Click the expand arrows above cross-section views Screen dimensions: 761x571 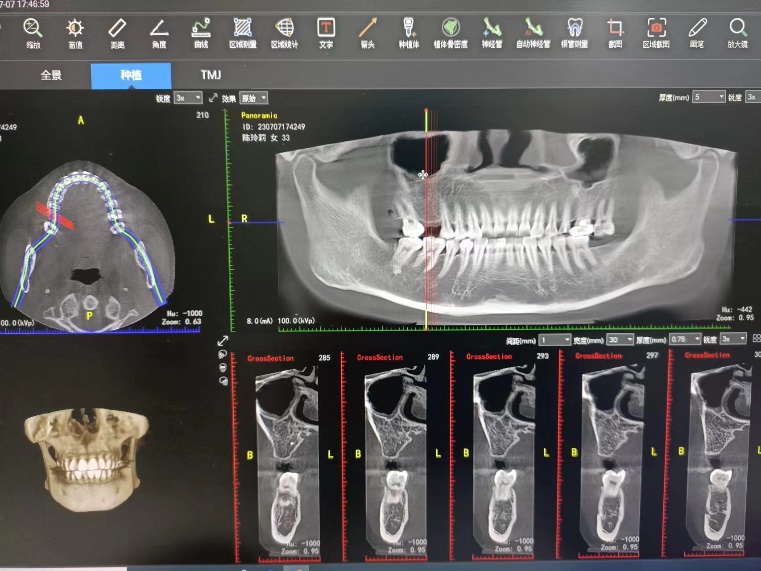223,341
